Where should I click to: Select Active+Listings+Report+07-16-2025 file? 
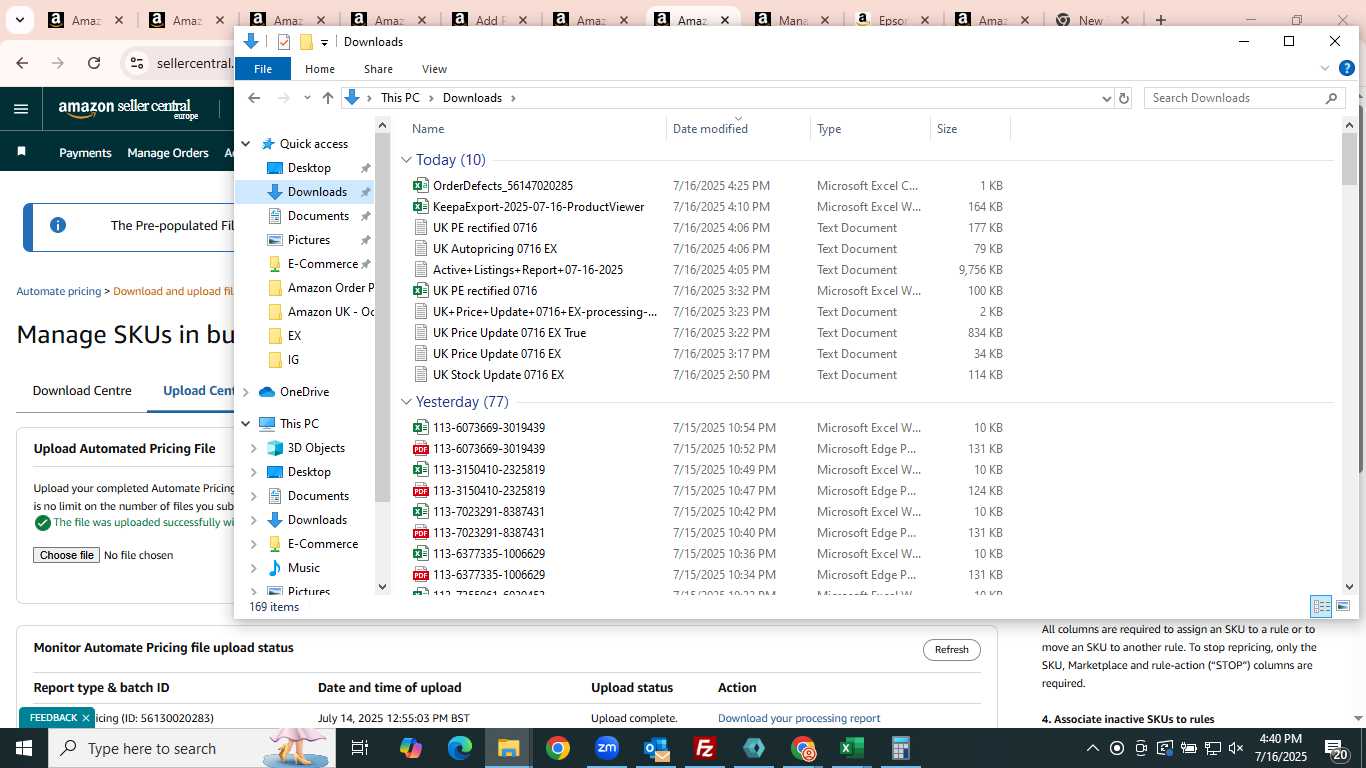click(528, 270)
